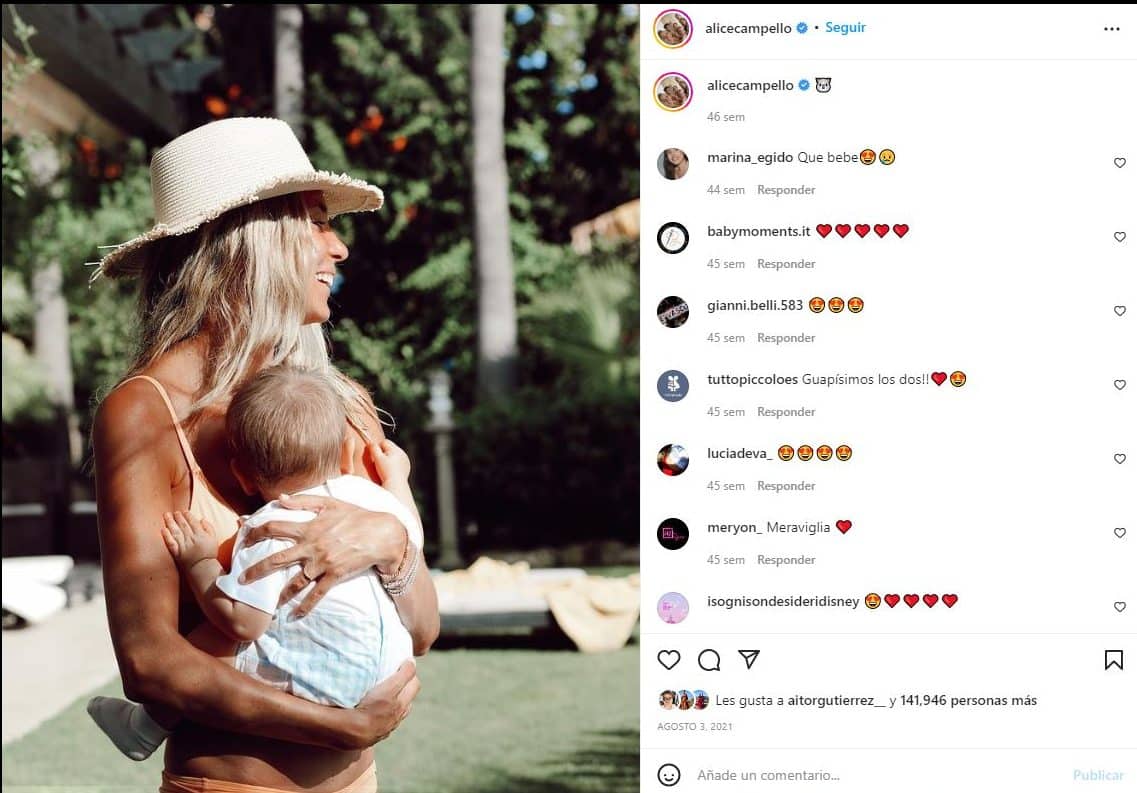Open aitorgutierrez__ profile from likes

click(837, 700)
